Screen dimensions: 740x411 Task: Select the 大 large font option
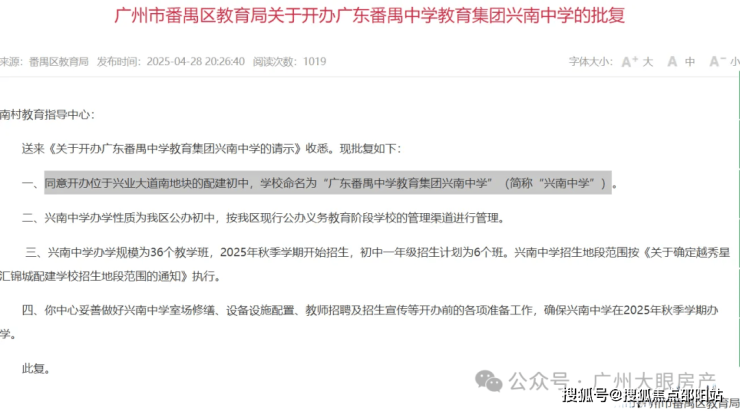tap(648, 62)
